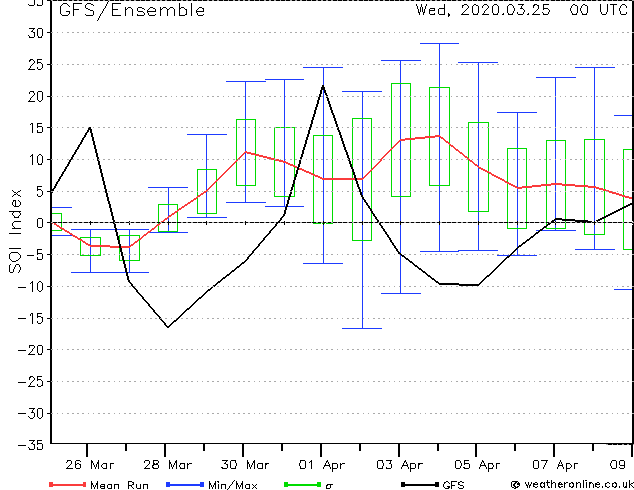
Task: Click the 07 Apr x-axis label
Action: pos(555,465)
